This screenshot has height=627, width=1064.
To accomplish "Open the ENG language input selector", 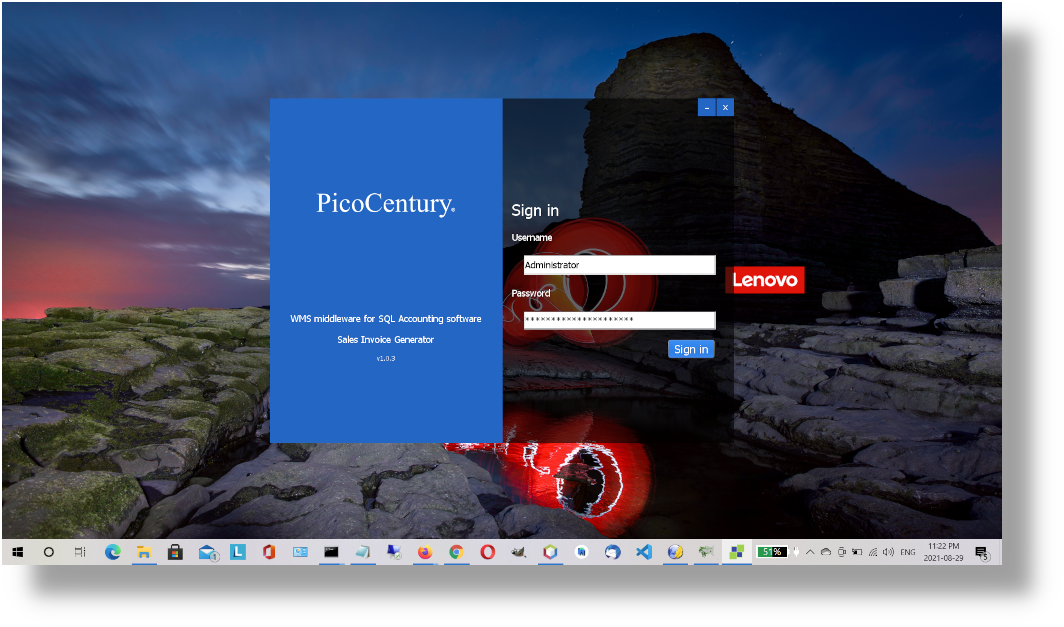I will 908,552.
